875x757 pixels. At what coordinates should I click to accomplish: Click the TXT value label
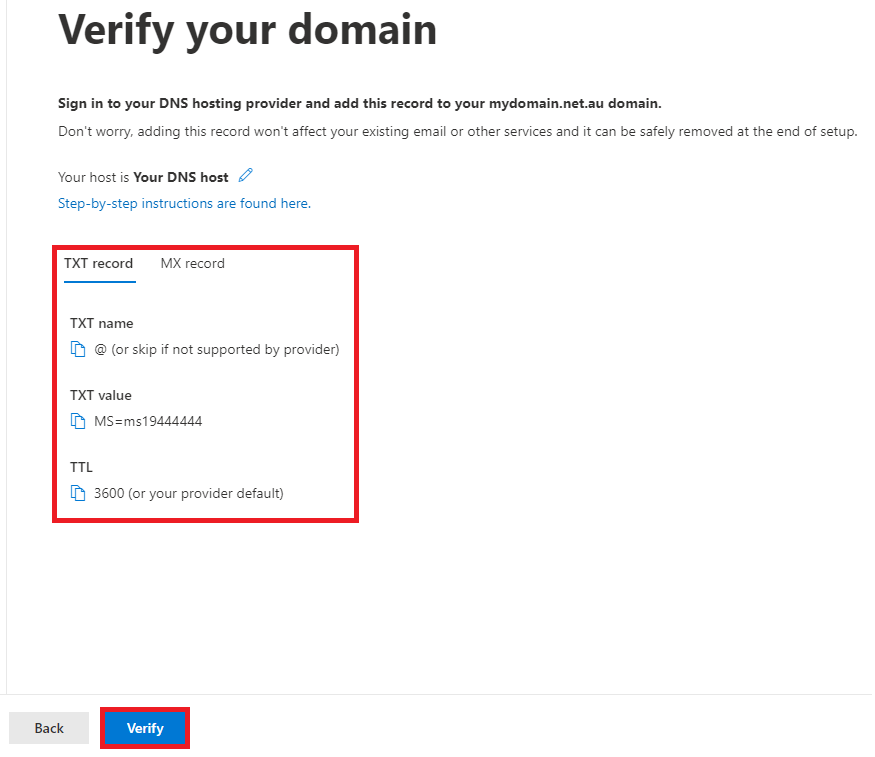tap(101, 396)
